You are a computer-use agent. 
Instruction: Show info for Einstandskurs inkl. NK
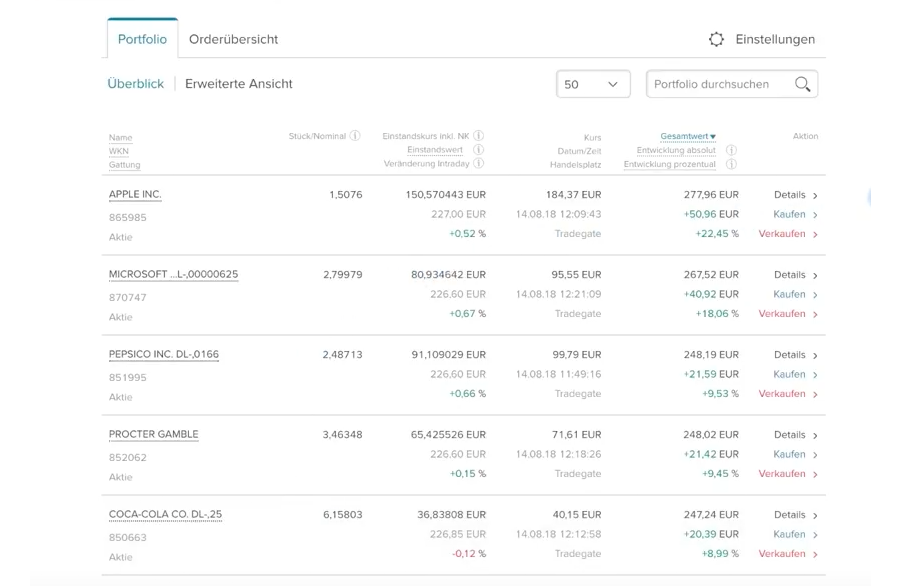(x=479, y=136)
